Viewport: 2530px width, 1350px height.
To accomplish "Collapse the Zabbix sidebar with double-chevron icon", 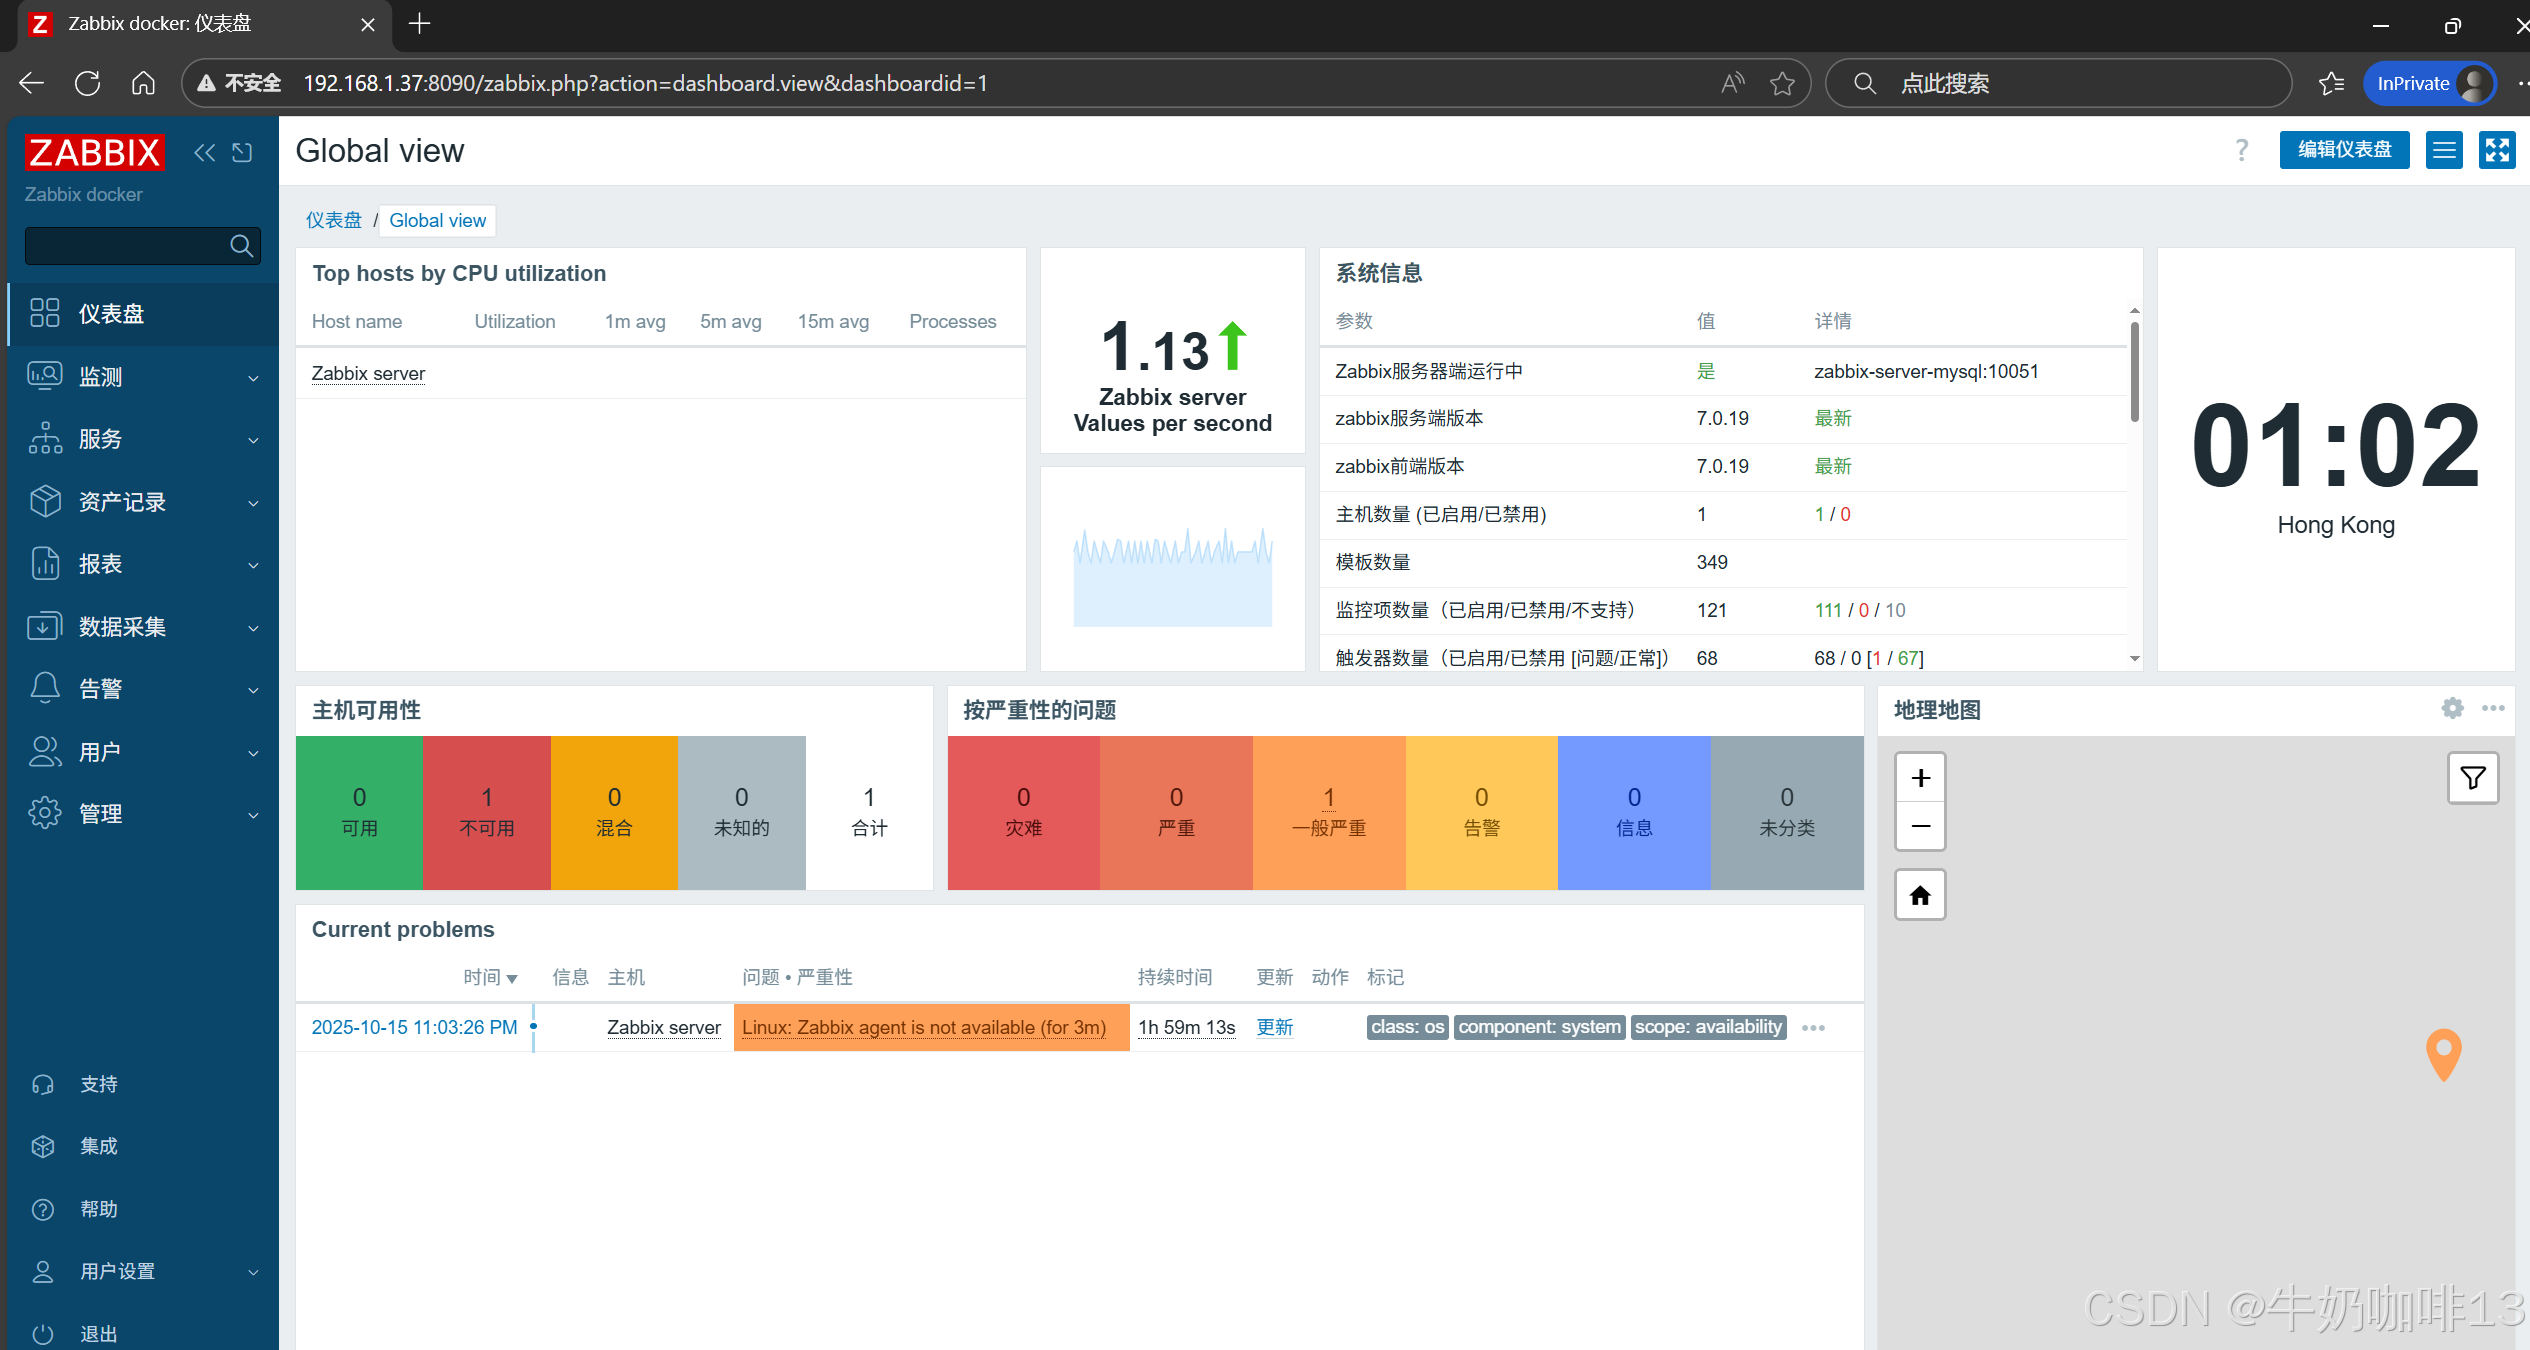I will click(204, 152).
